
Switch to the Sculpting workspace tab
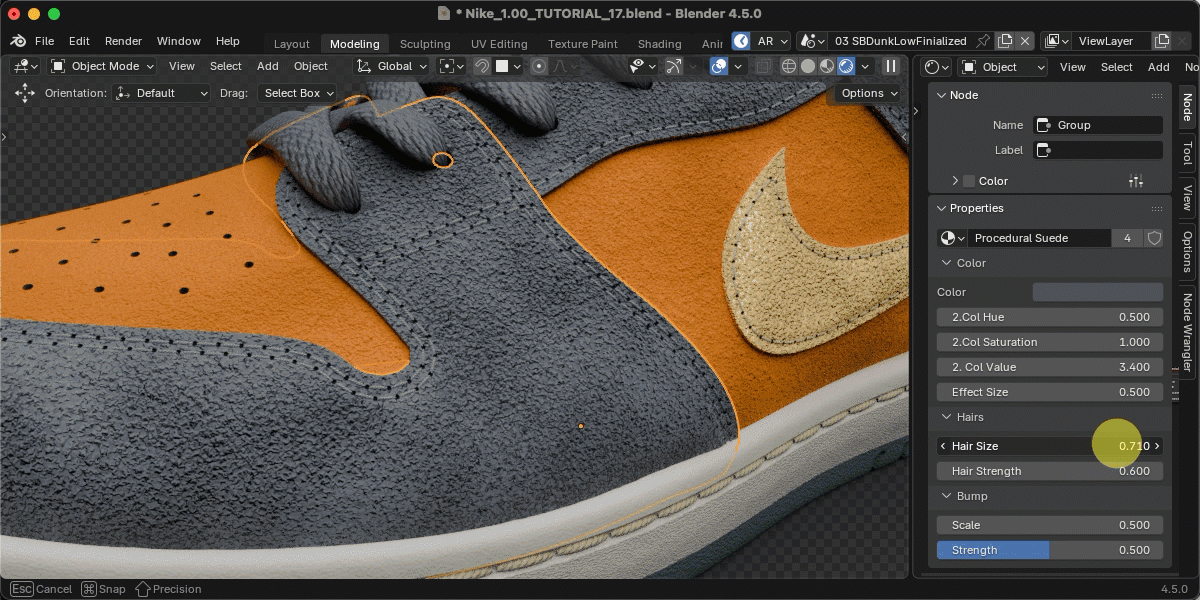tap(425, 44)
